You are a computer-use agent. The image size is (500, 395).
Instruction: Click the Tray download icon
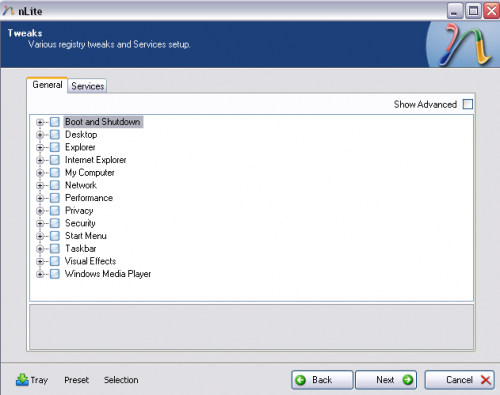point(22,380)
